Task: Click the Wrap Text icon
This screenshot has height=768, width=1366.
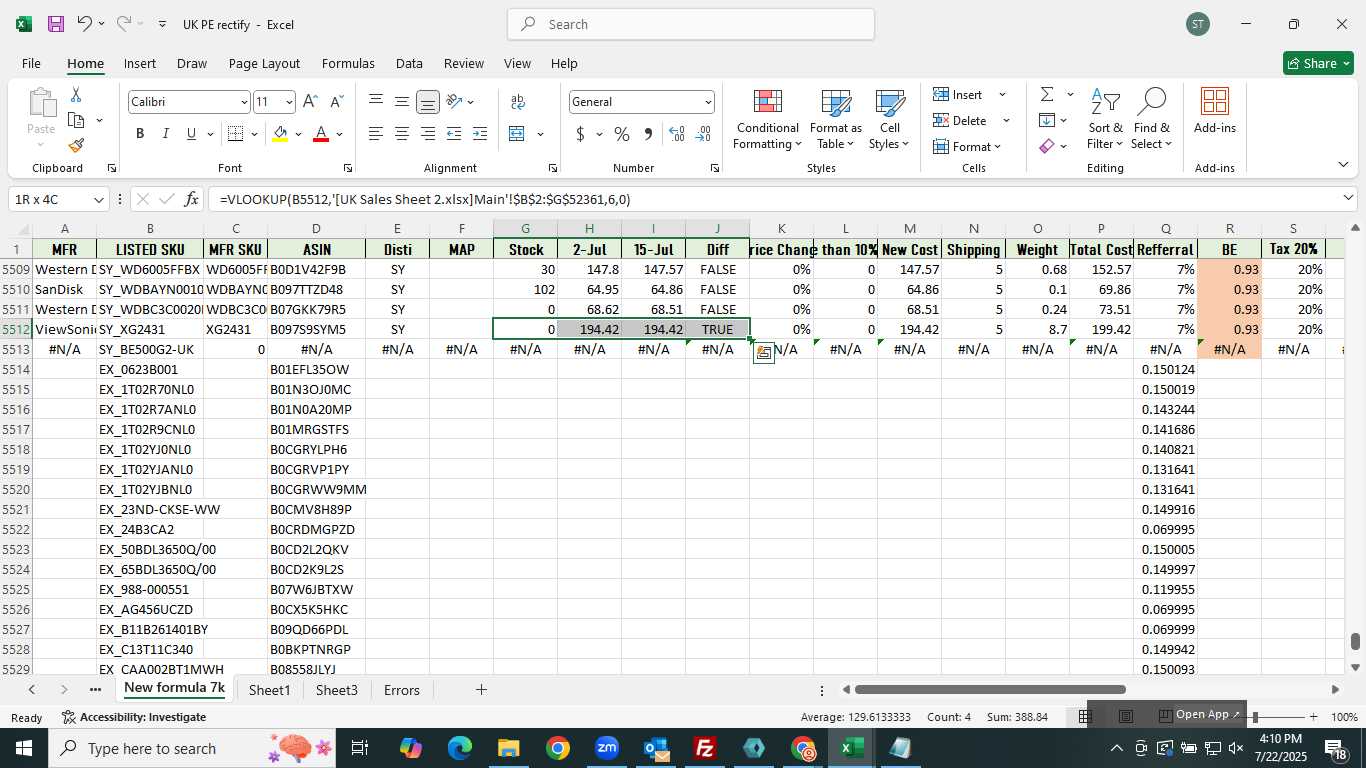Action: click(x=518, y=102)
